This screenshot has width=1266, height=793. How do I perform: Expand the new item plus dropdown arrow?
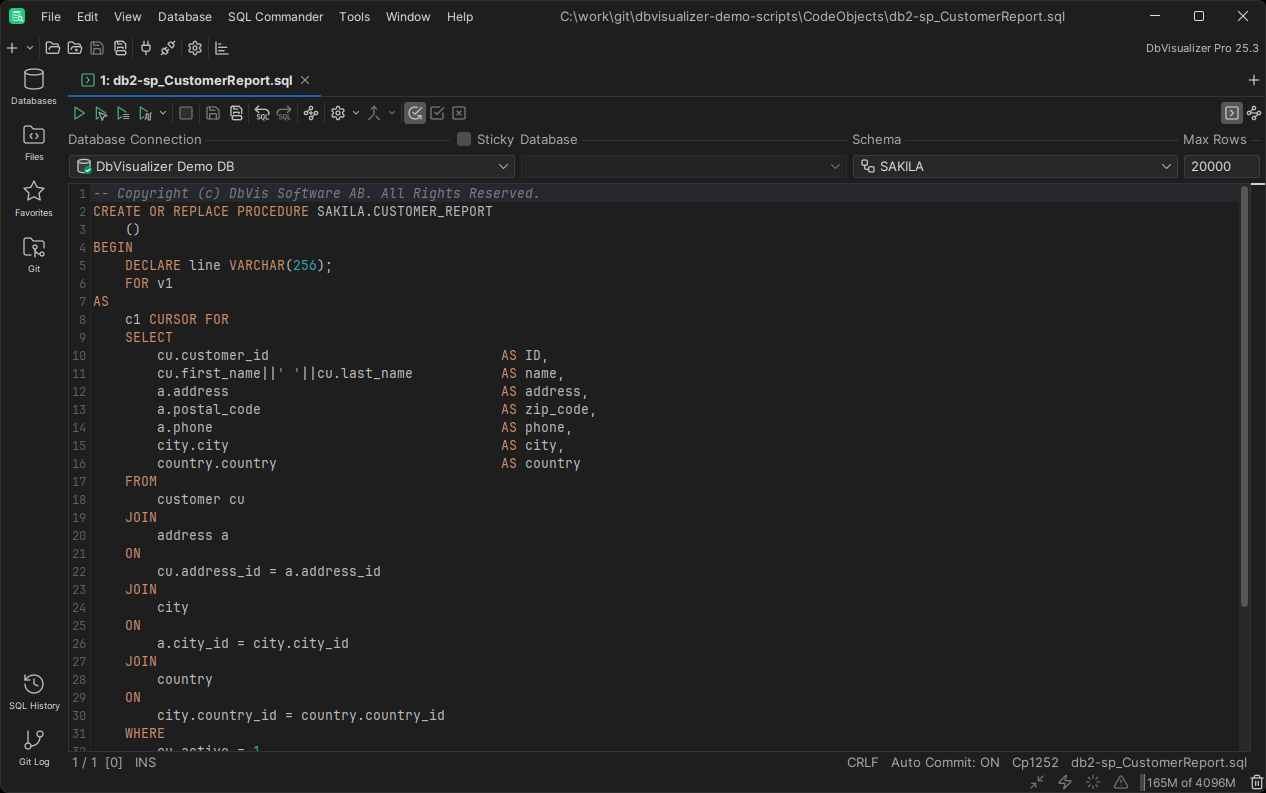[x=30, y=48]
